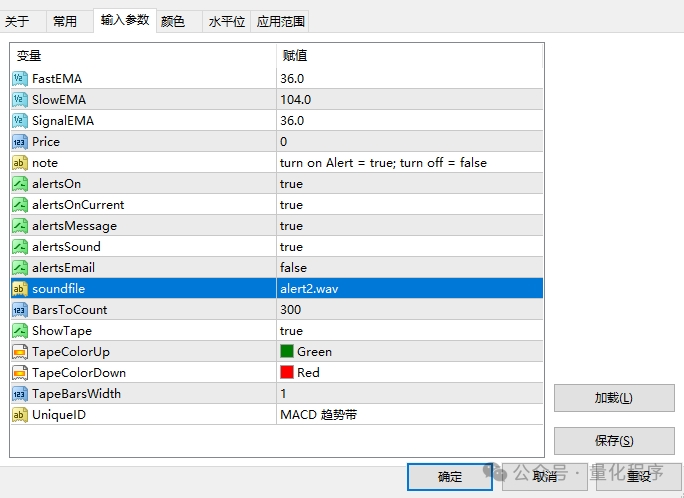Click the 重设 button
684x498 pixels.
pos(639,477)
